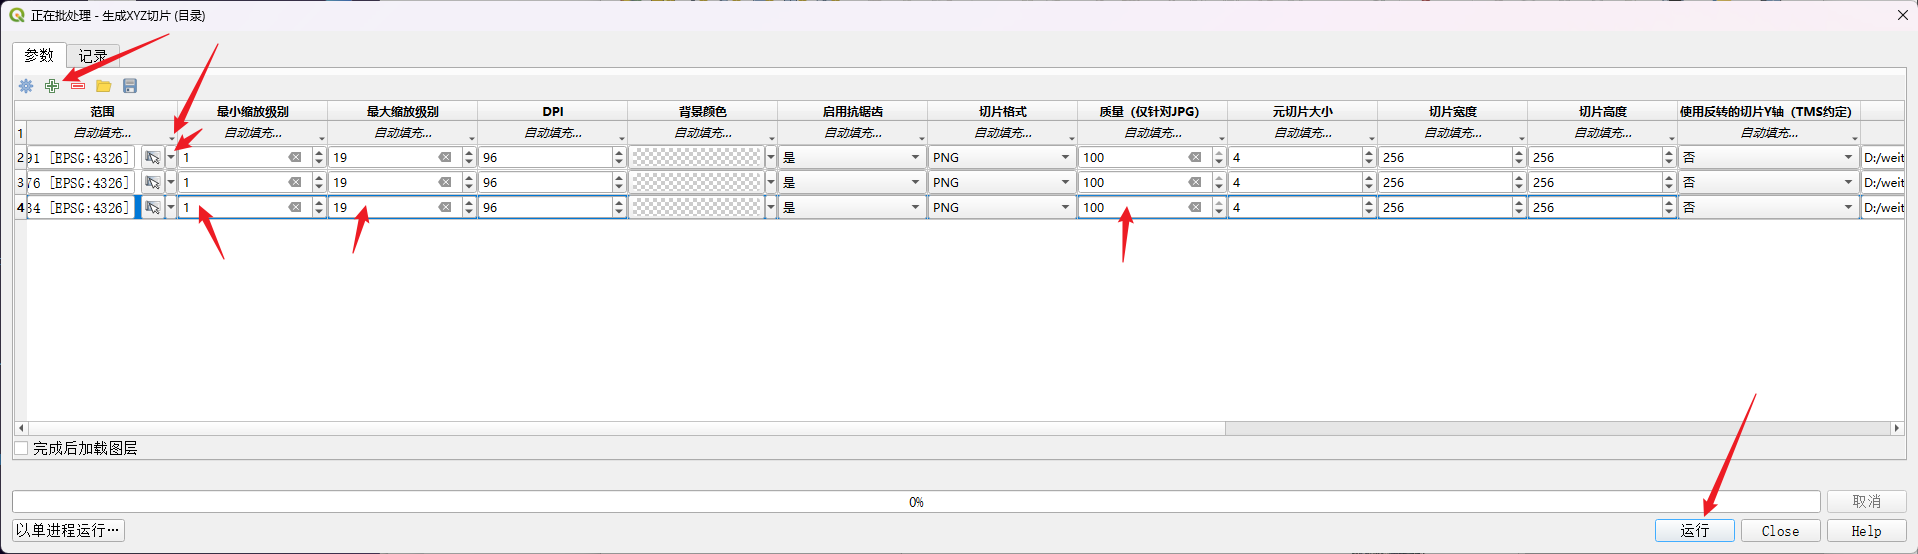
Task: Pick the 背景颜色 swatch in row 2
Action: pyautogui.click(x=697, y=158)
